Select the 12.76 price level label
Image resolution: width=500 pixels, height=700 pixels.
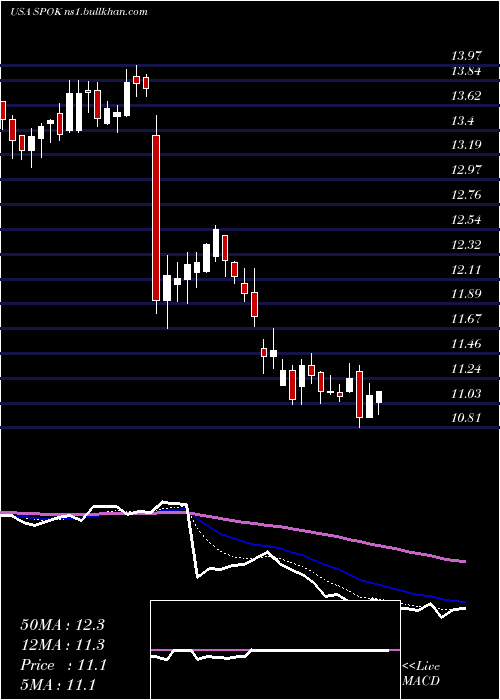(x=466, y=195)
